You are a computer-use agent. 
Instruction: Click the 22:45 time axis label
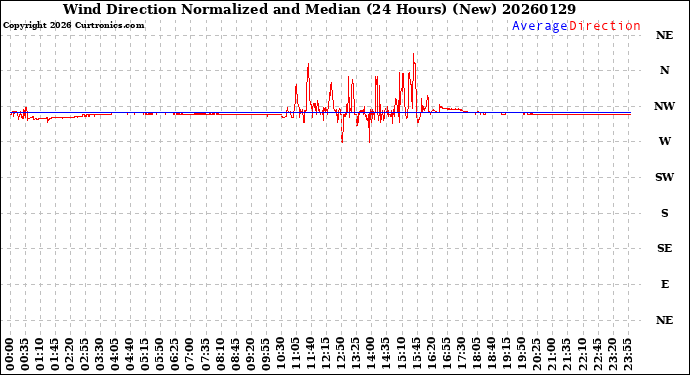click(x=597, y=355)
